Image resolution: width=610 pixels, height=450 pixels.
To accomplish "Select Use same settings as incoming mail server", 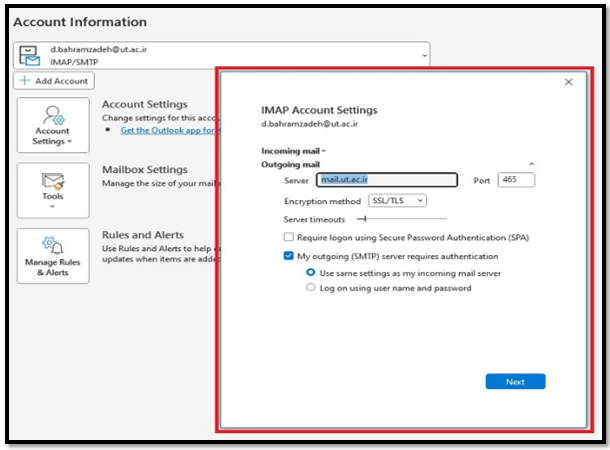I will click(x=310, y=272).
